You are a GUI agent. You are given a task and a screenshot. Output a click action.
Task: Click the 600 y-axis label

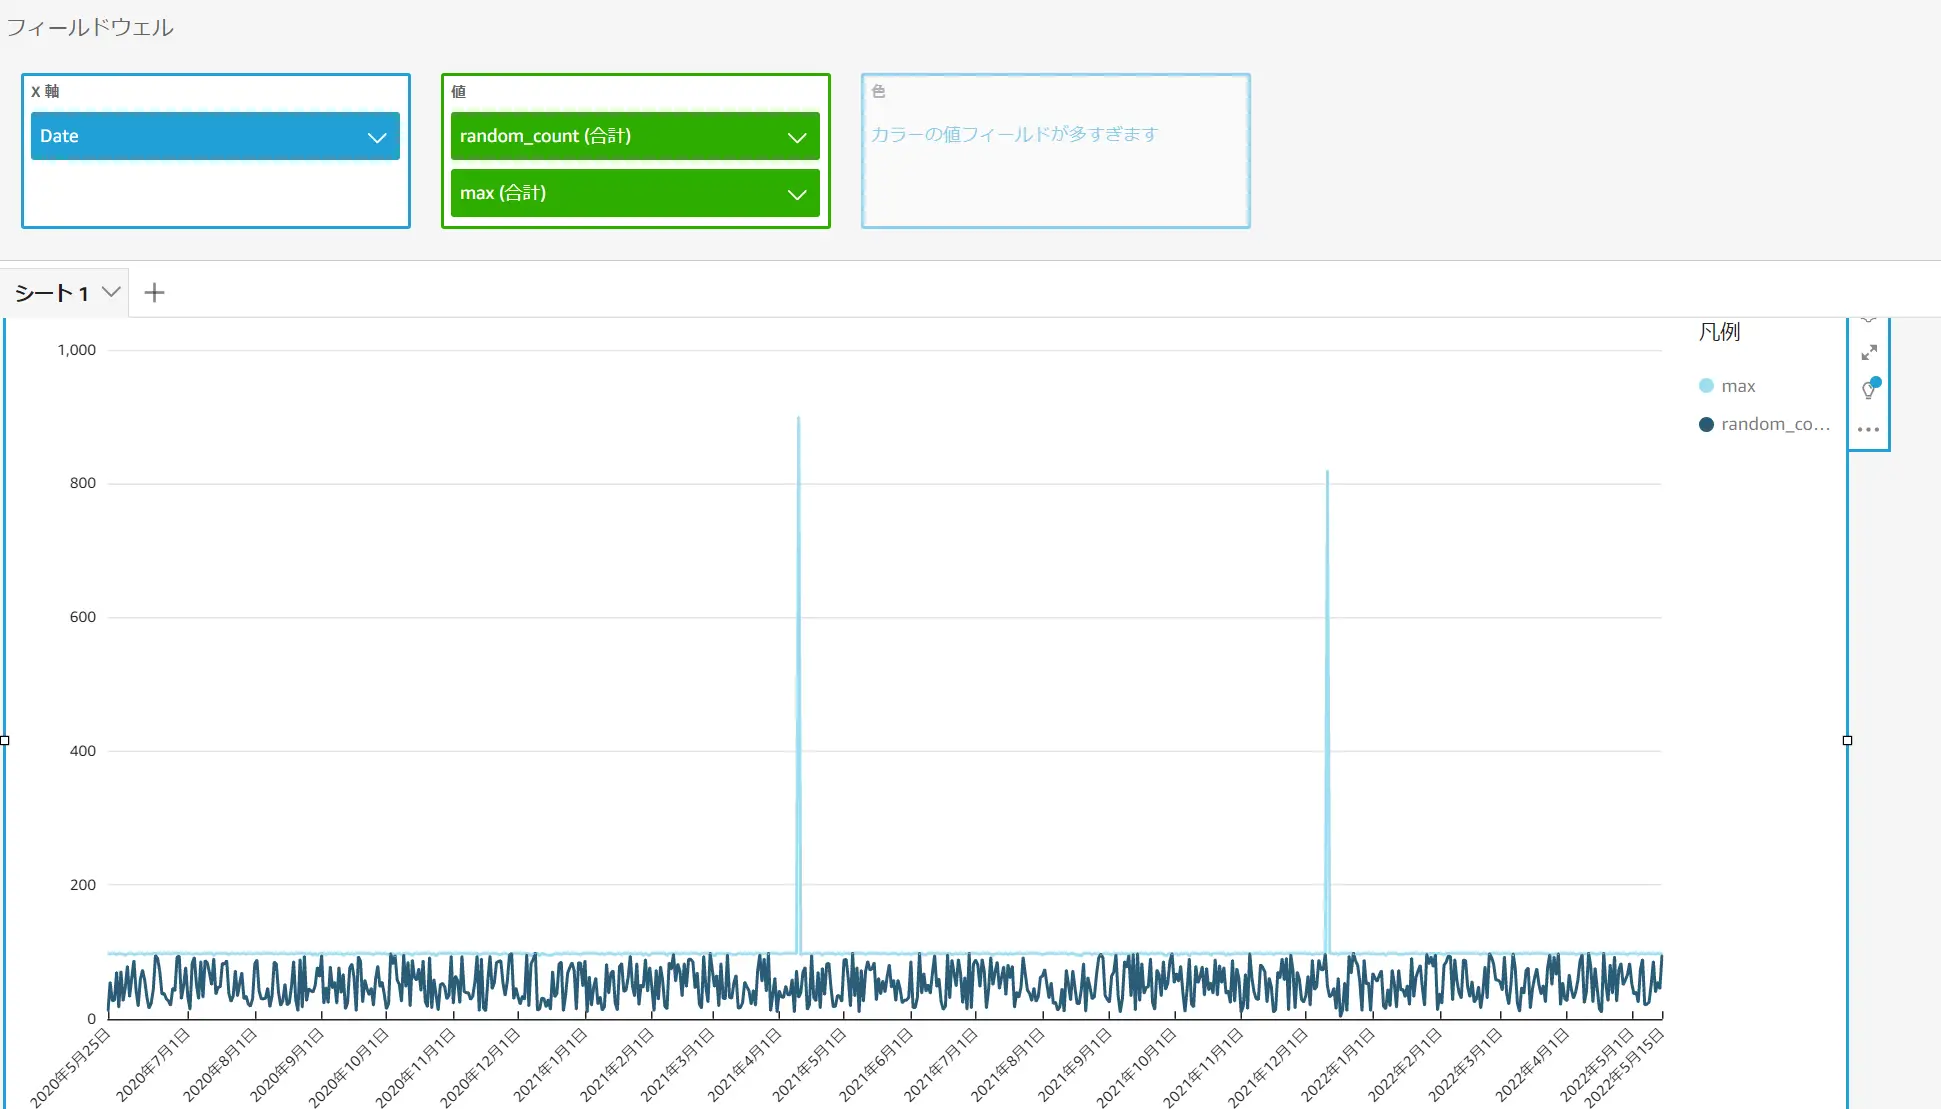pos(83,617)
